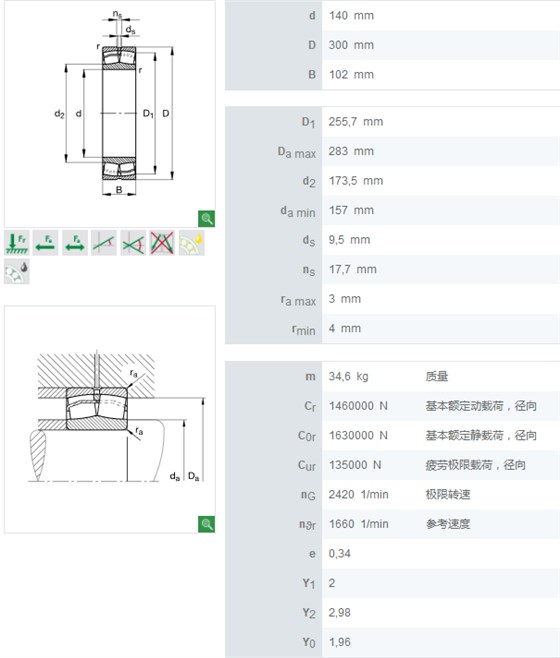Image resolution: width=560 pixels, height=658 pixels.
Task: Click the single-direction axial load Fa icon
Action: pos(45,243)
